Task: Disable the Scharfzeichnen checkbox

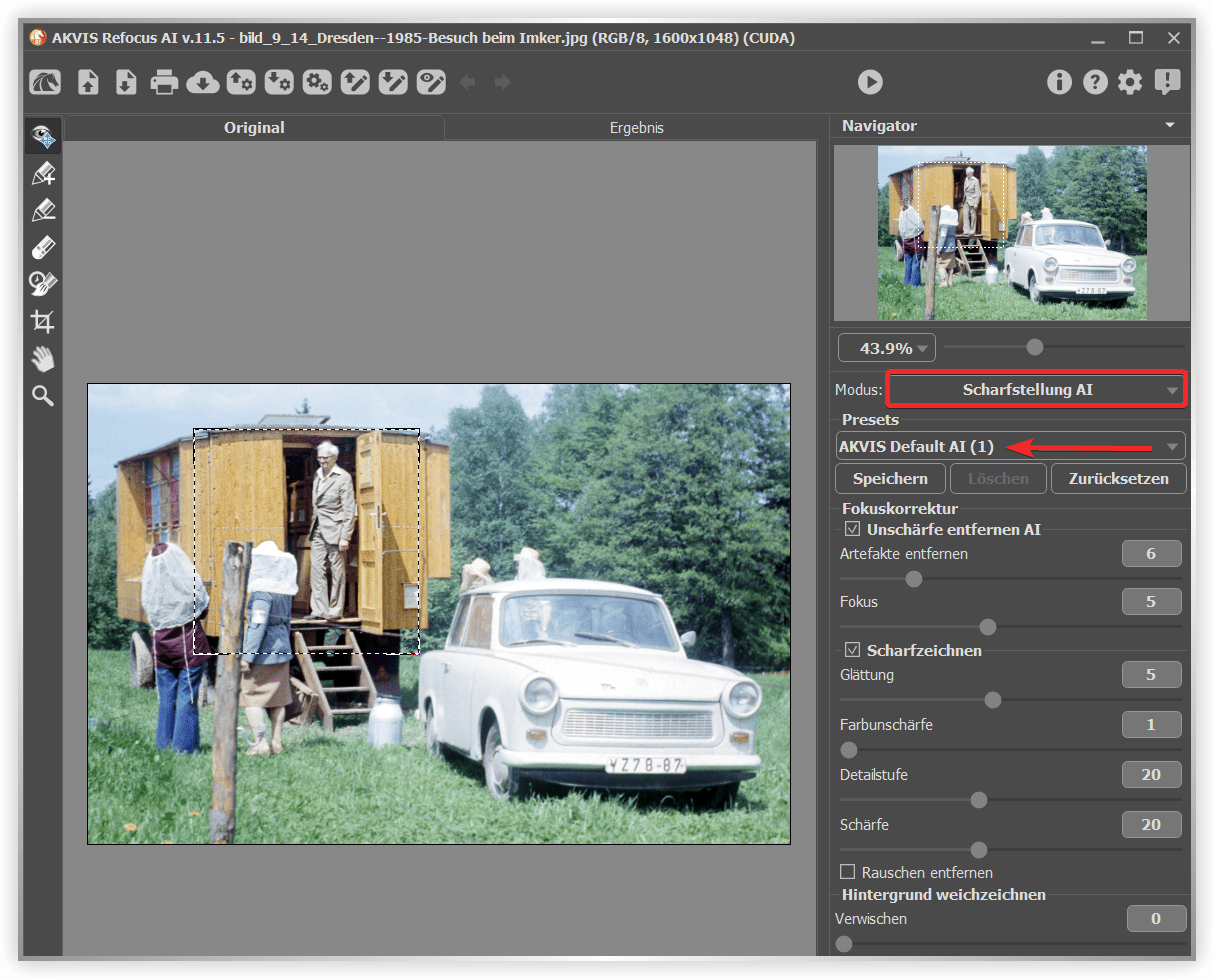Action: [852, 650]
